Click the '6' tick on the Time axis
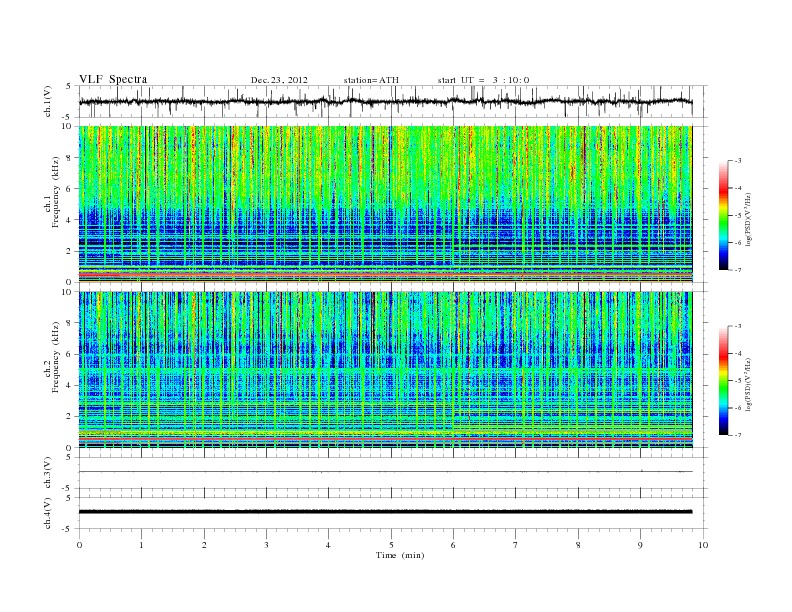 (453, 545)
